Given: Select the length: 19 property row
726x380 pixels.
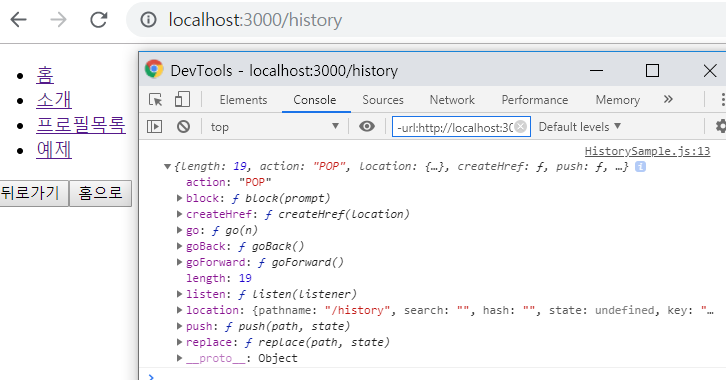Looking at the screenshot, I should tap(219, 278).
